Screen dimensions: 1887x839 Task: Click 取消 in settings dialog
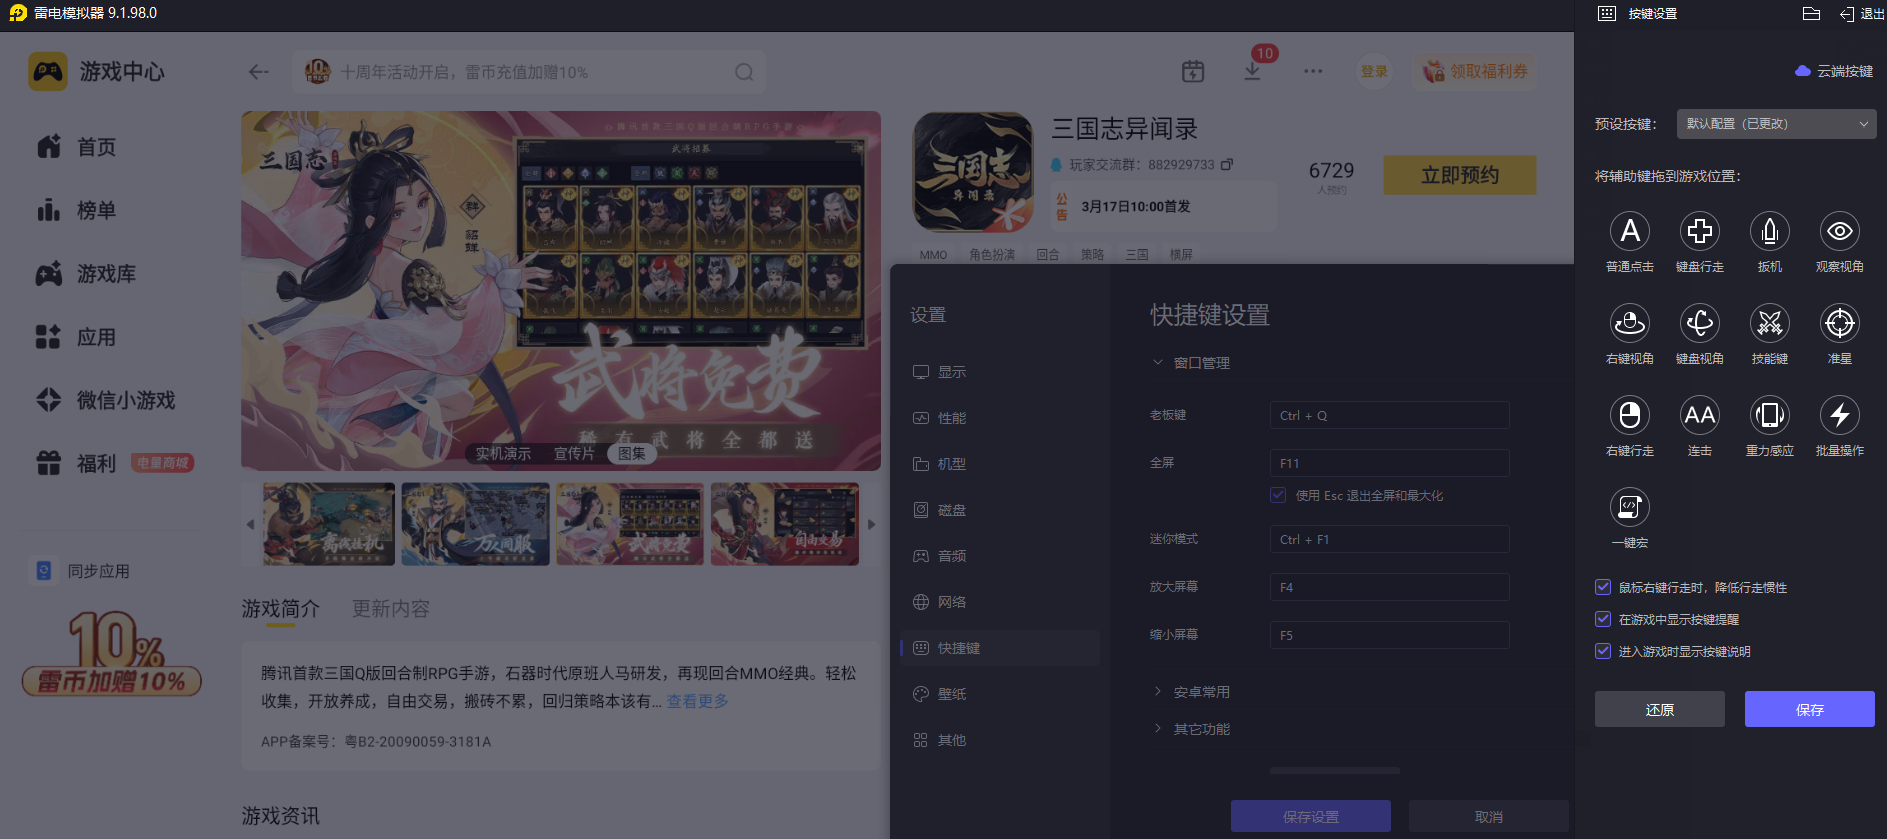tap(1489, 816)
